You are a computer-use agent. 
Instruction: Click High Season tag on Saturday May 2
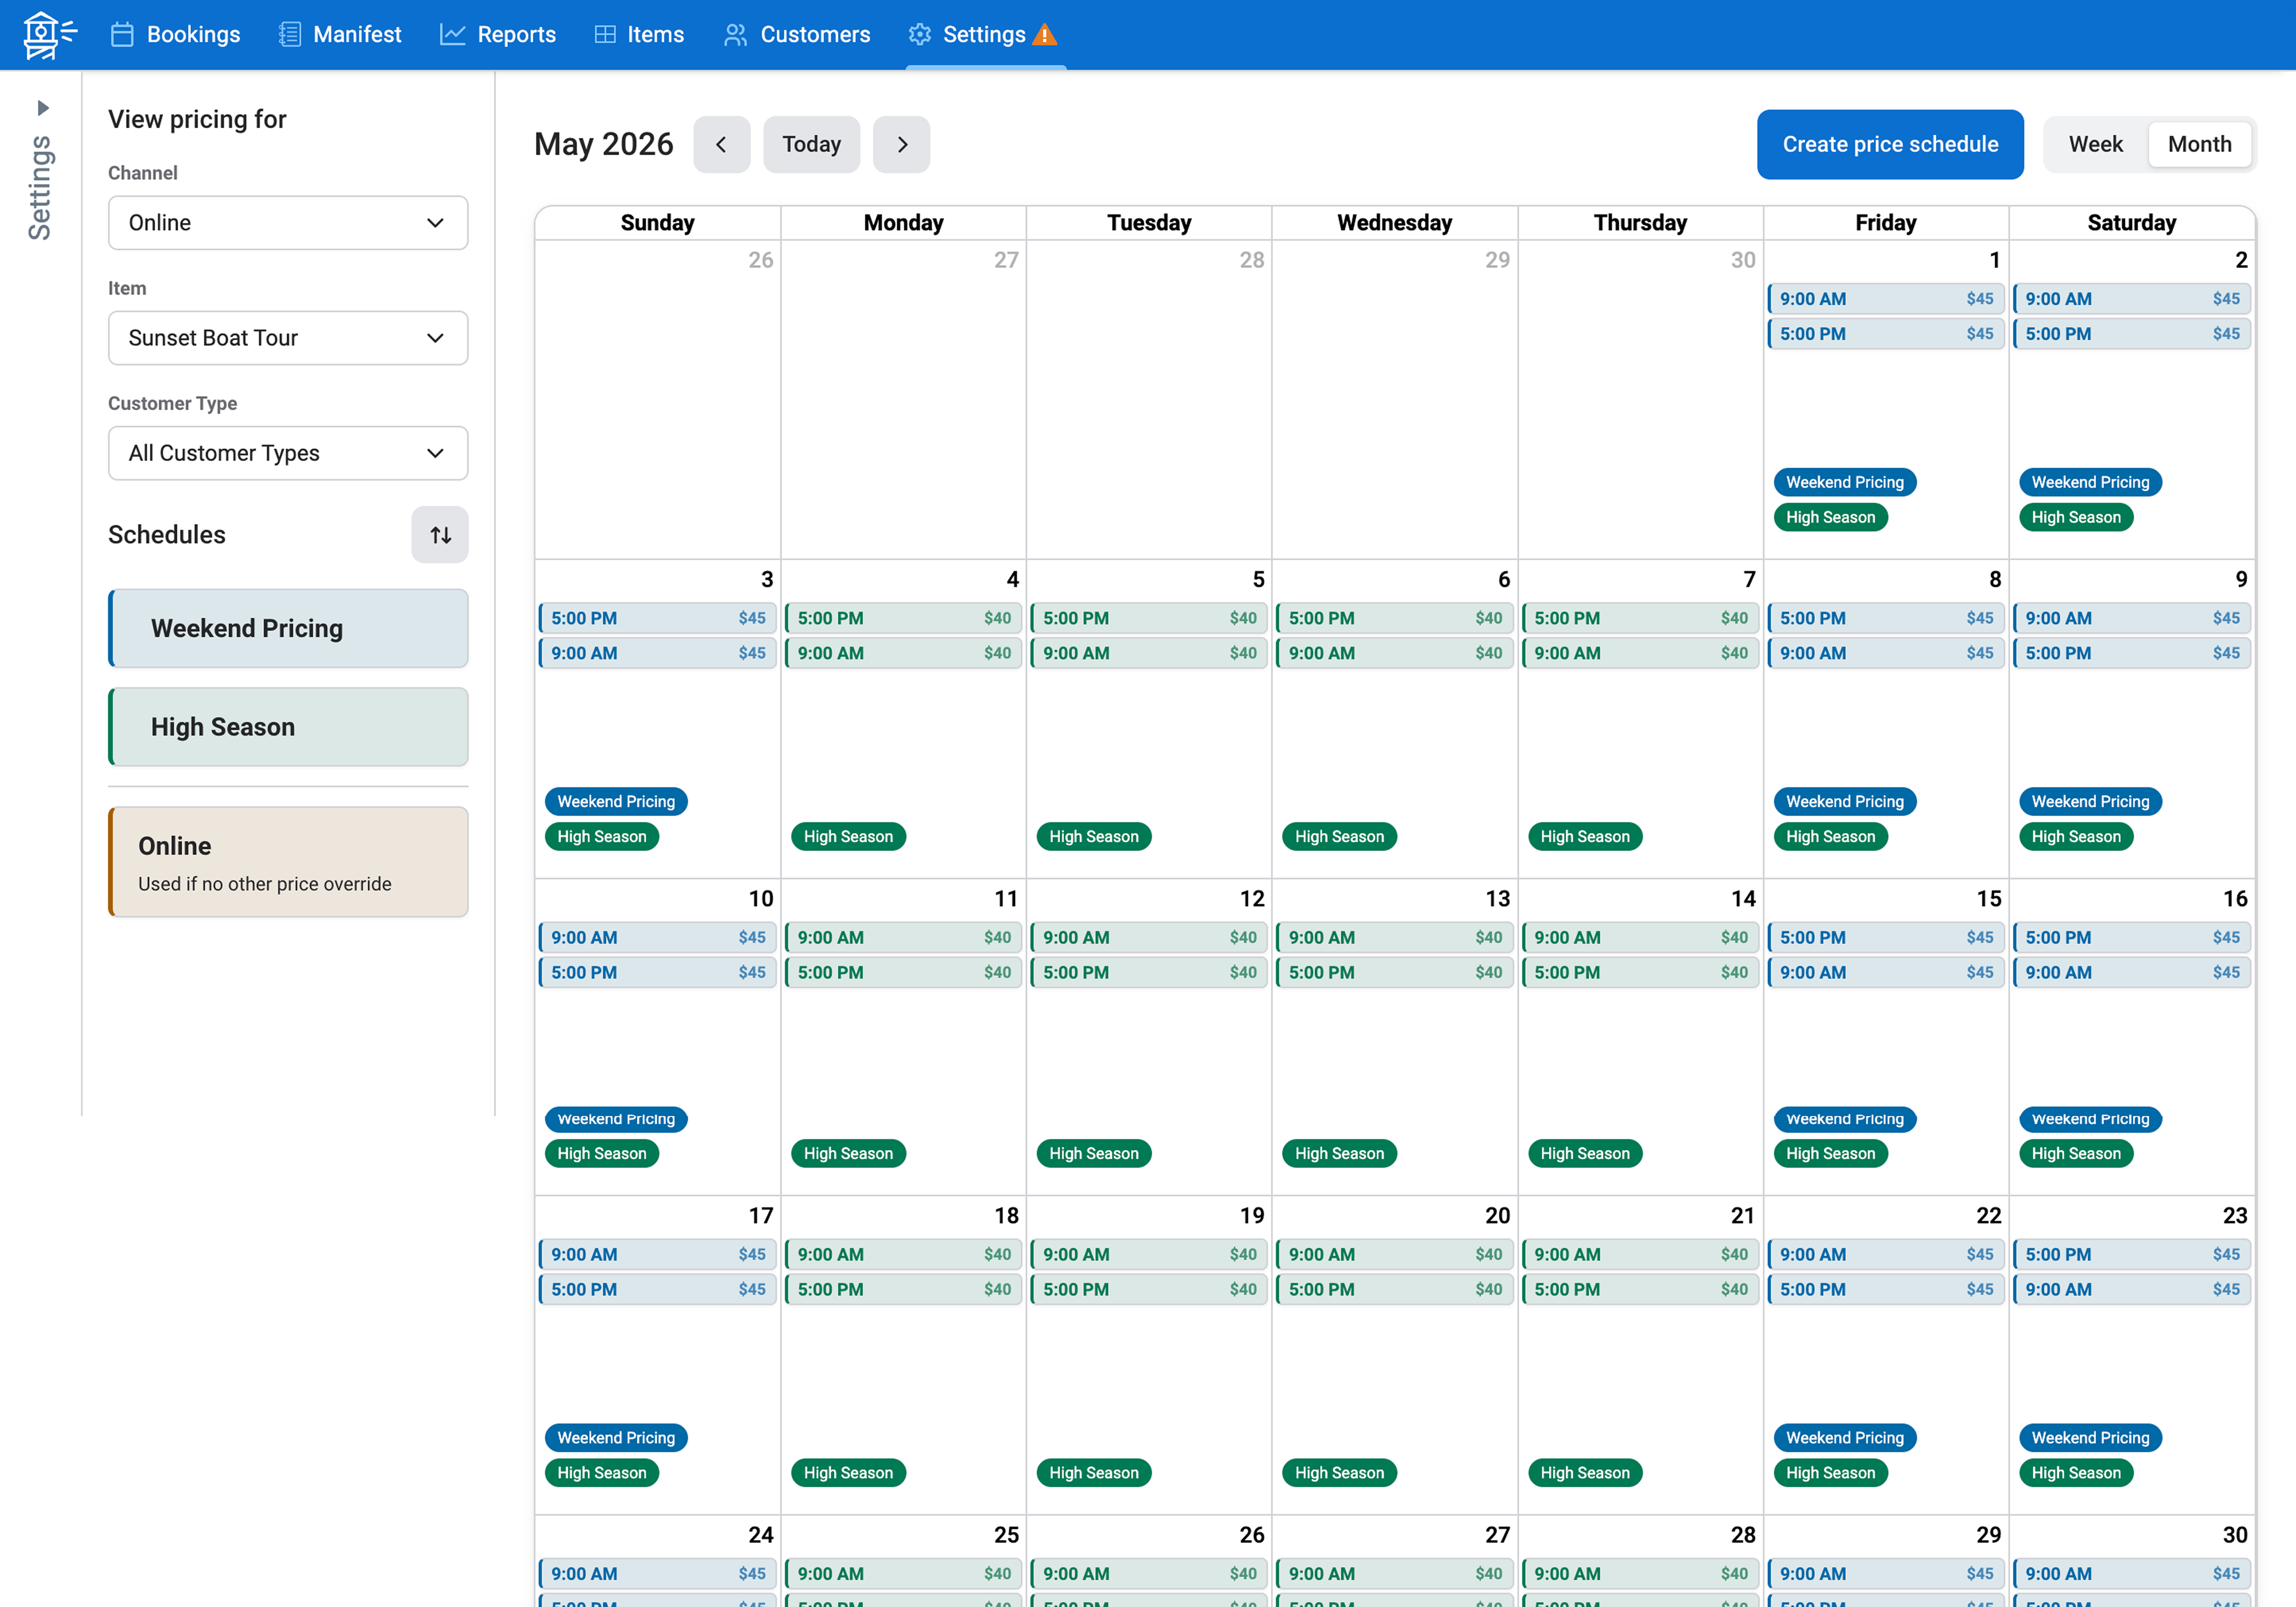2076,517
